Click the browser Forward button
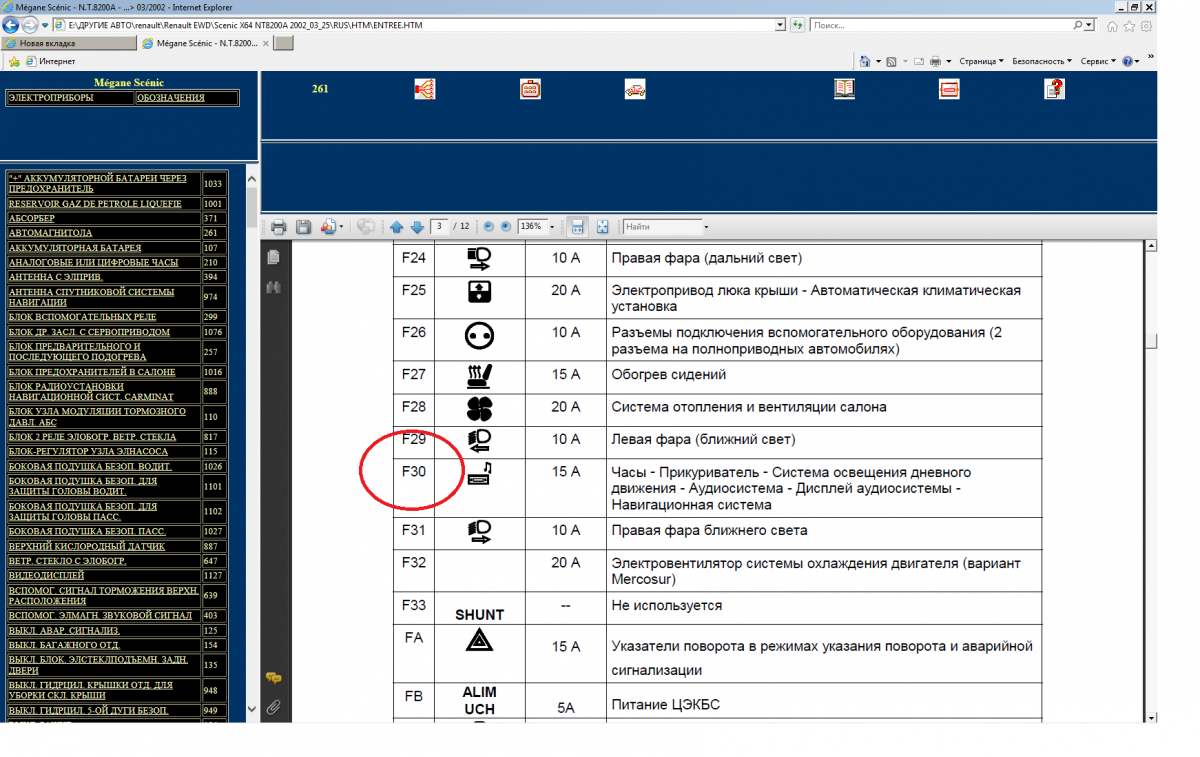Image resolution: width=1200 pixels, height=757 pixels. click(30, 24)
